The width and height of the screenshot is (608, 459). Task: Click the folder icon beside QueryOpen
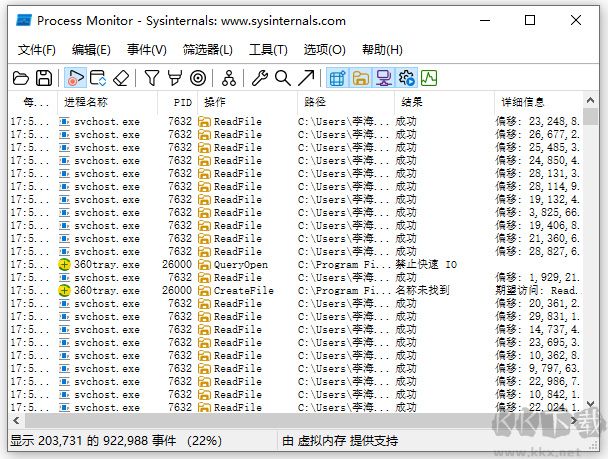(204, 265)
